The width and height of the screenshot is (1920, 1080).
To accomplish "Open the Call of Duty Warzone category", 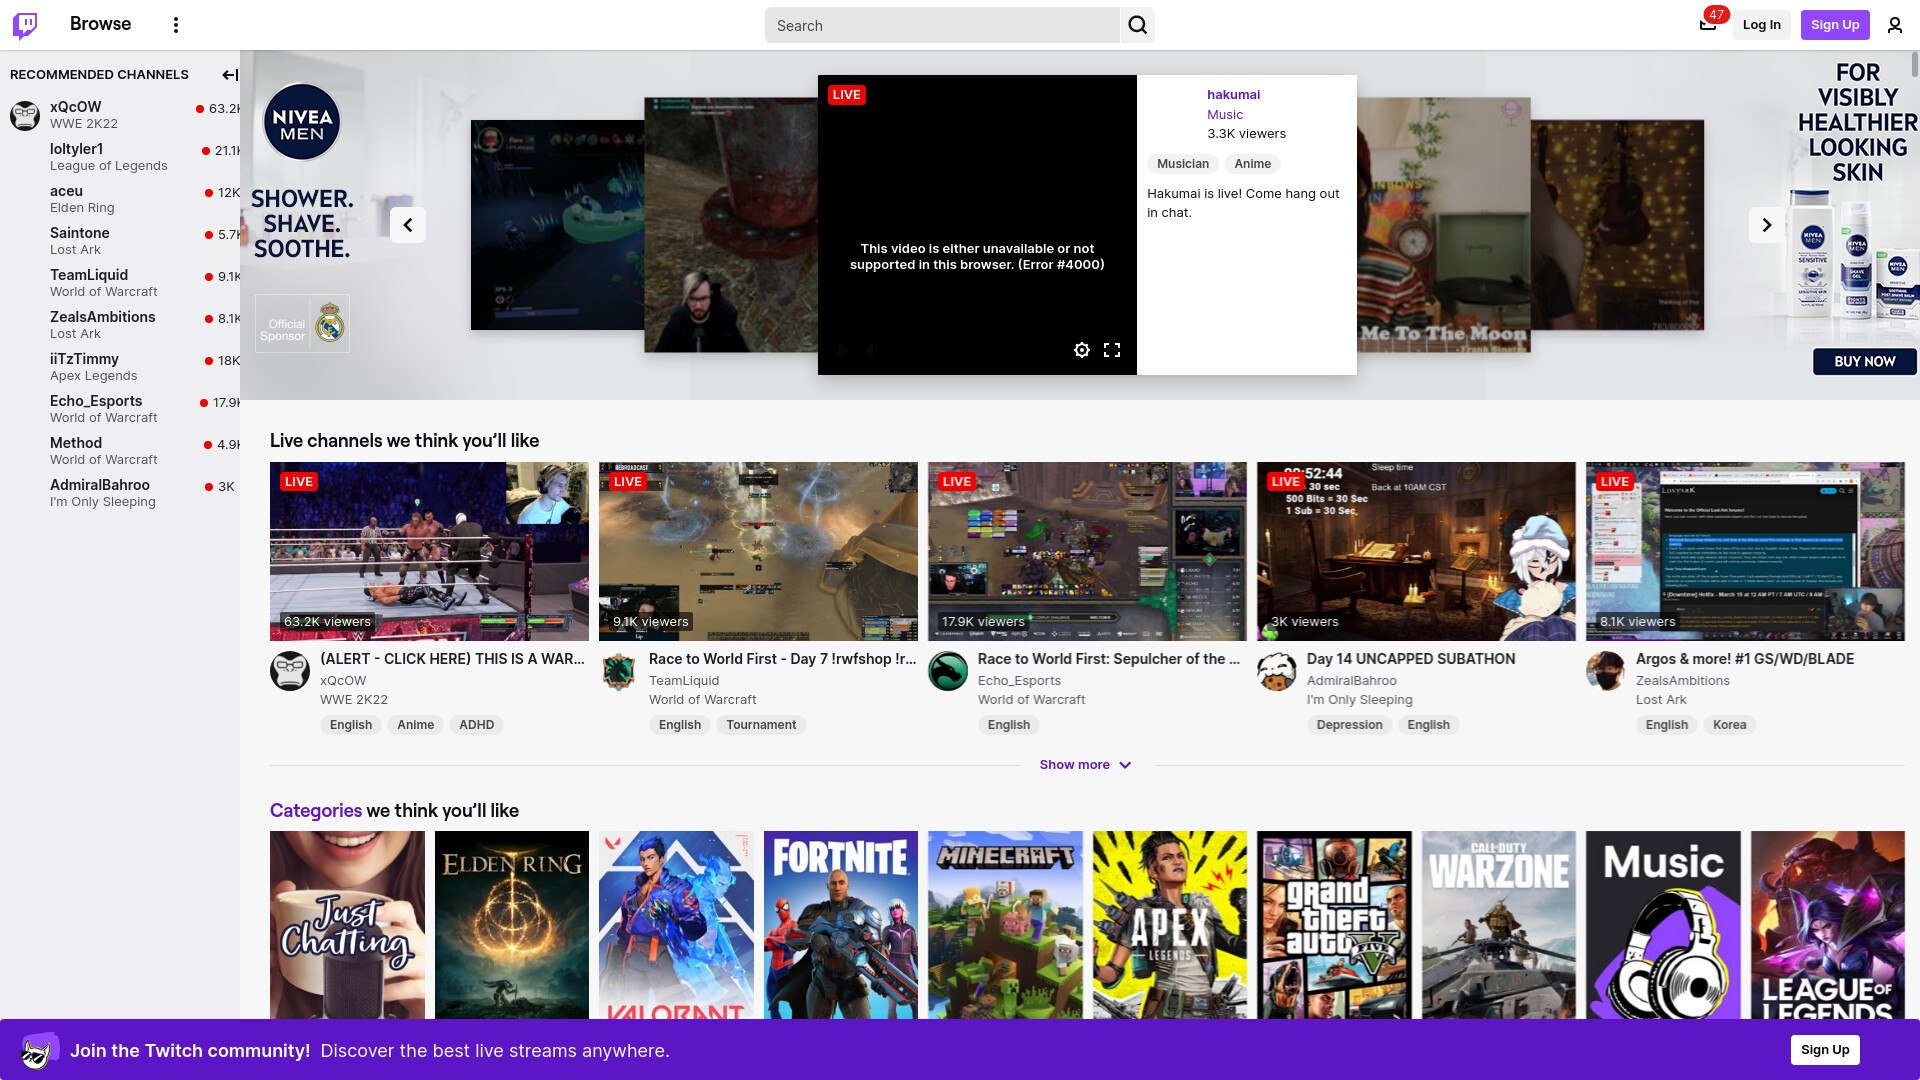I will coord(1499,925).
